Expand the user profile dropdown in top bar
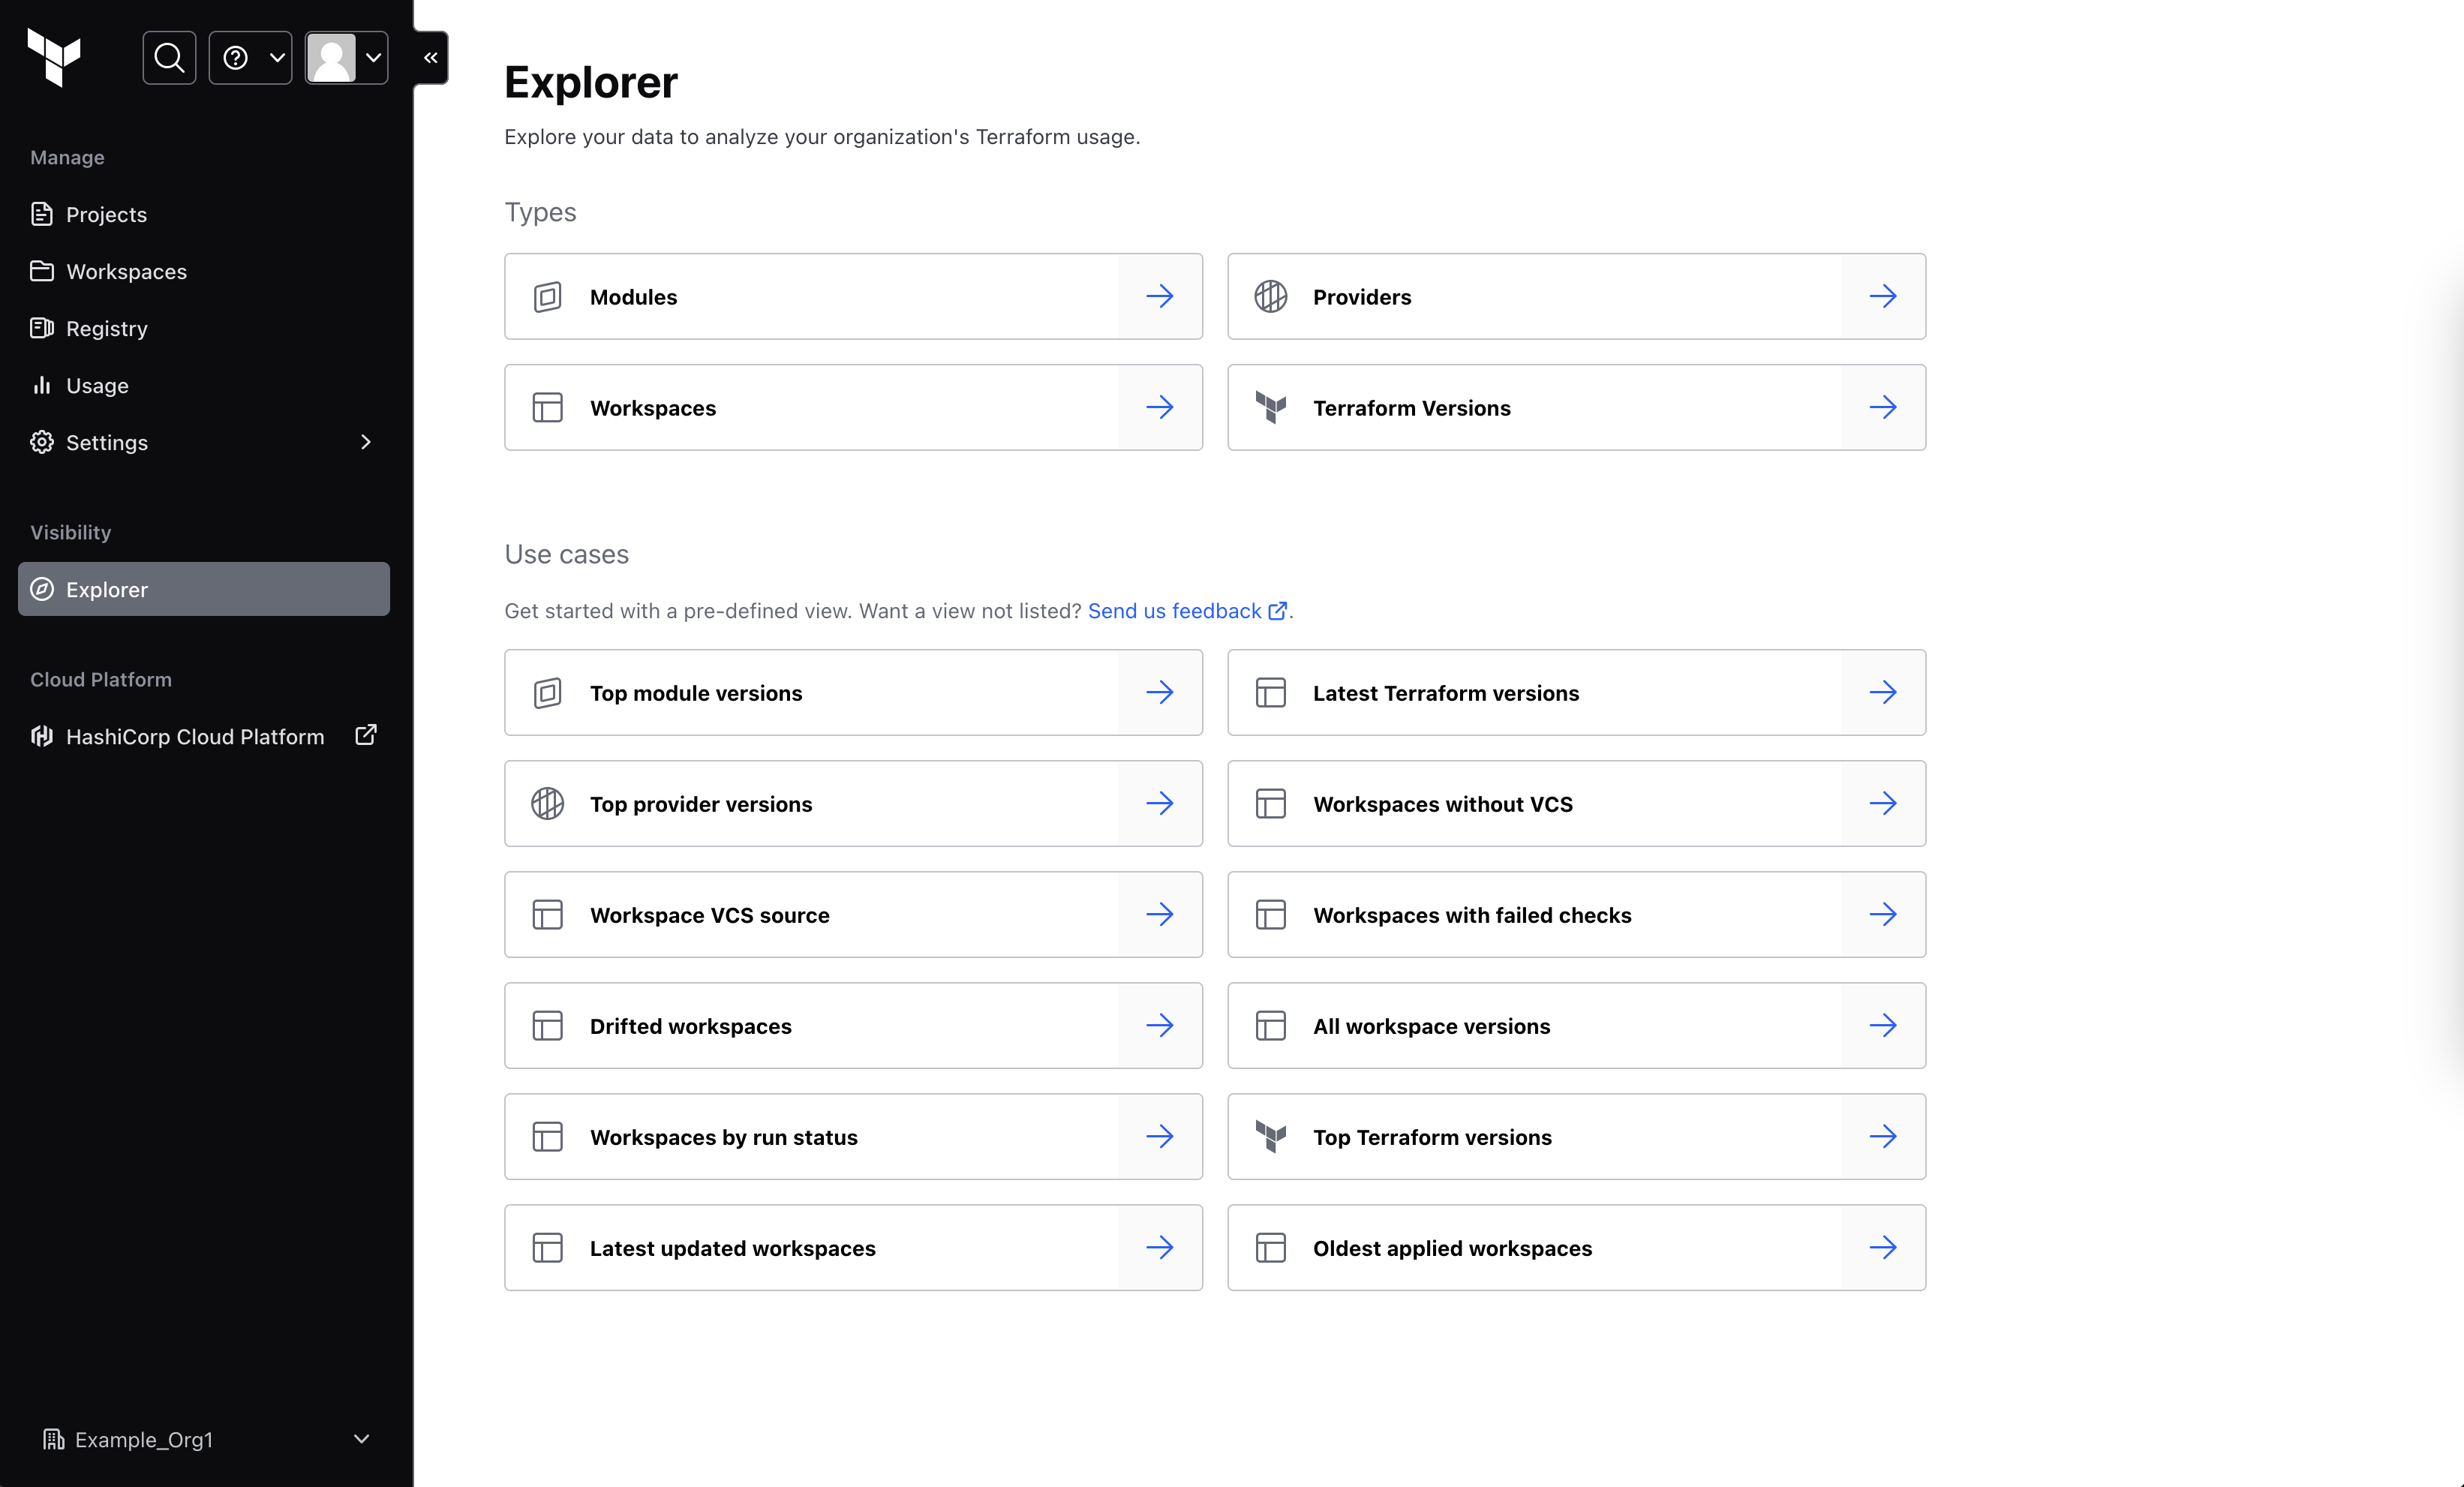Image resolution: width=2464 pixels, height=1487 pixels. point(347,56)
